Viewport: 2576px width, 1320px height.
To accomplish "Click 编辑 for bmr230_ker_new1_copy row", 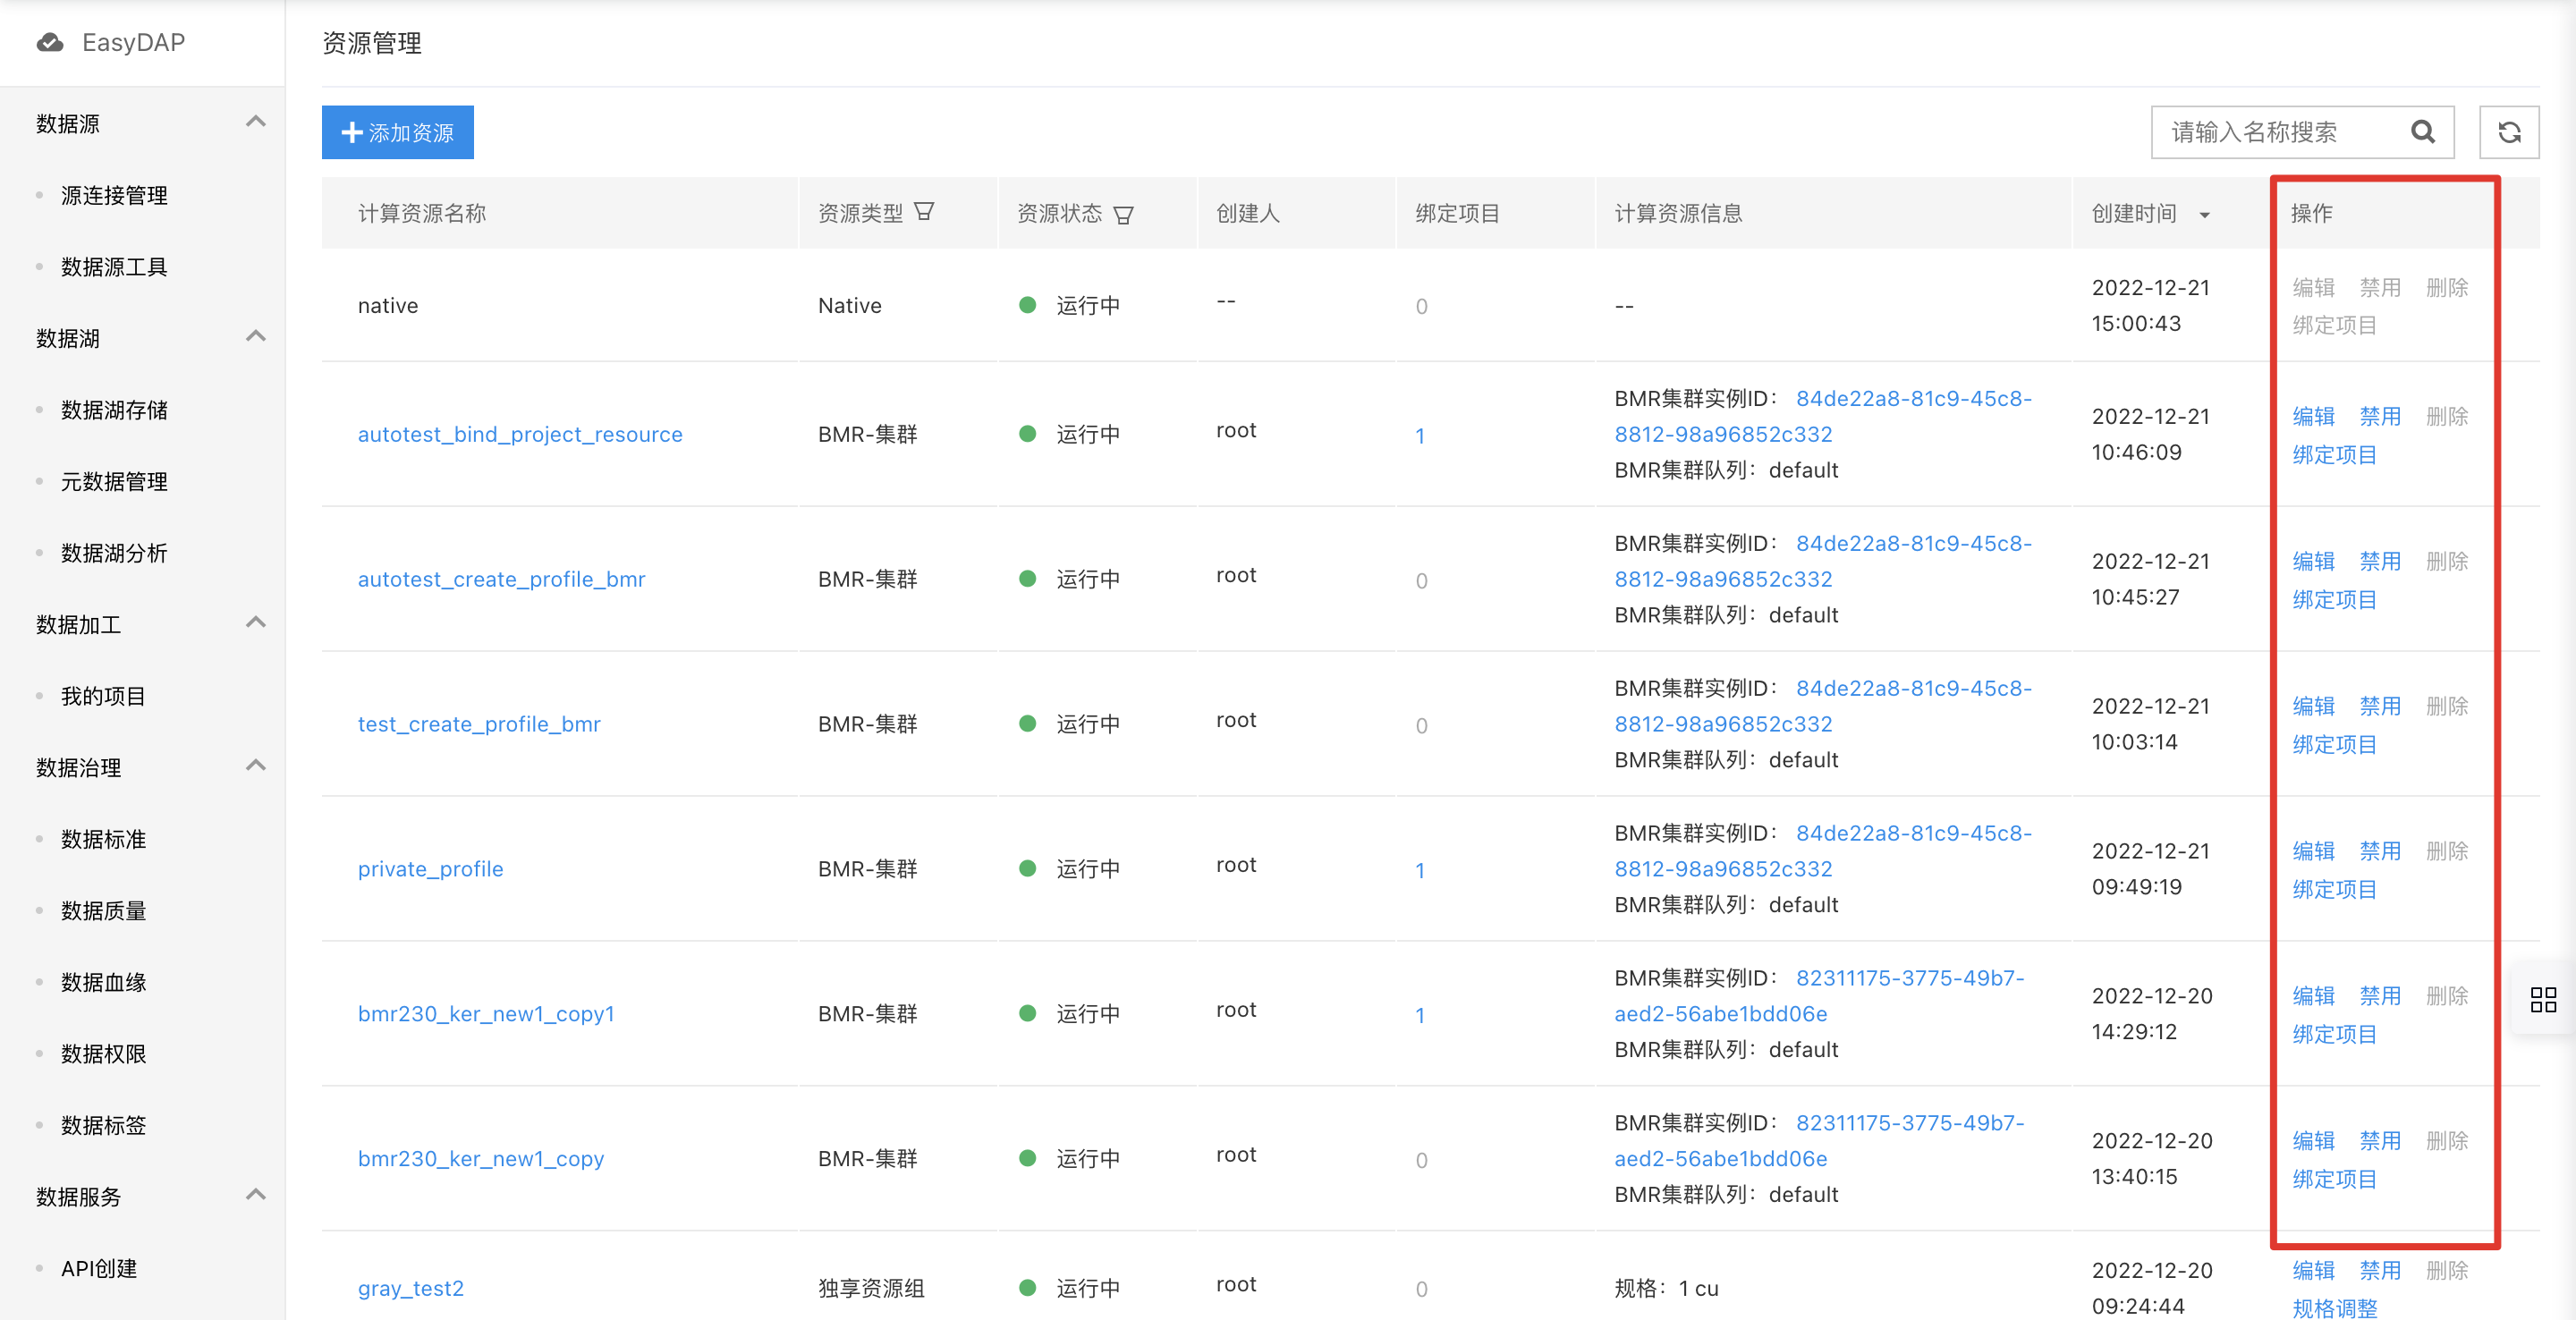I will tap(2313, 1141).
